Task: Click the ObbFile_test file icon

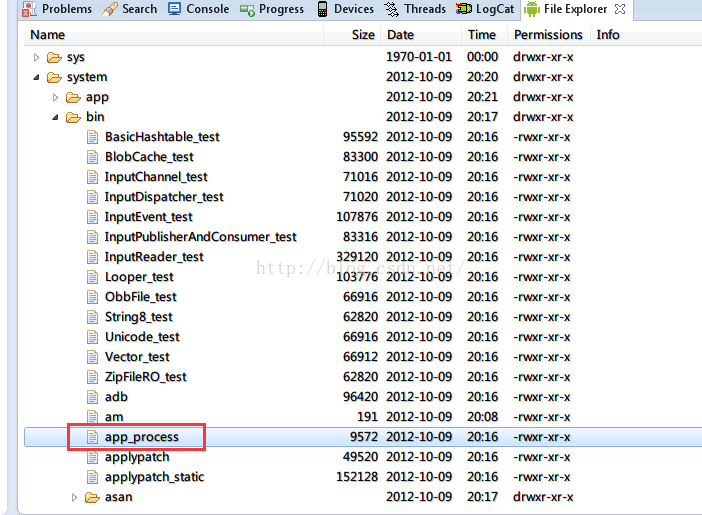Action: [x=92, y=297]
